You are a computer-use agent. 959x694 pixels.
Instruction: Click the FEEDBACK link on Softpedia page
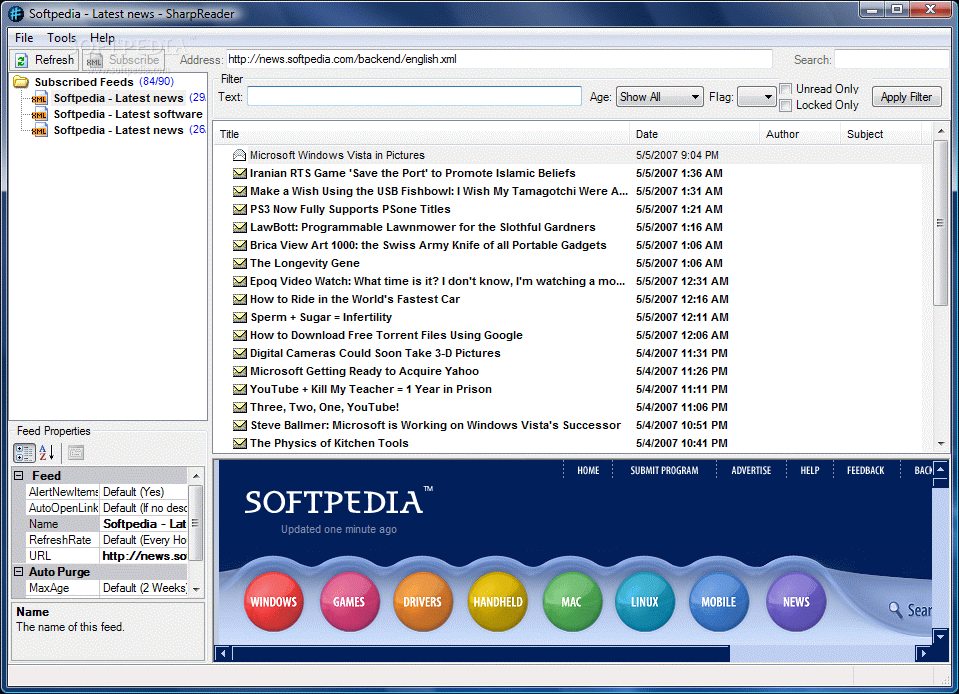coord(865,470)
